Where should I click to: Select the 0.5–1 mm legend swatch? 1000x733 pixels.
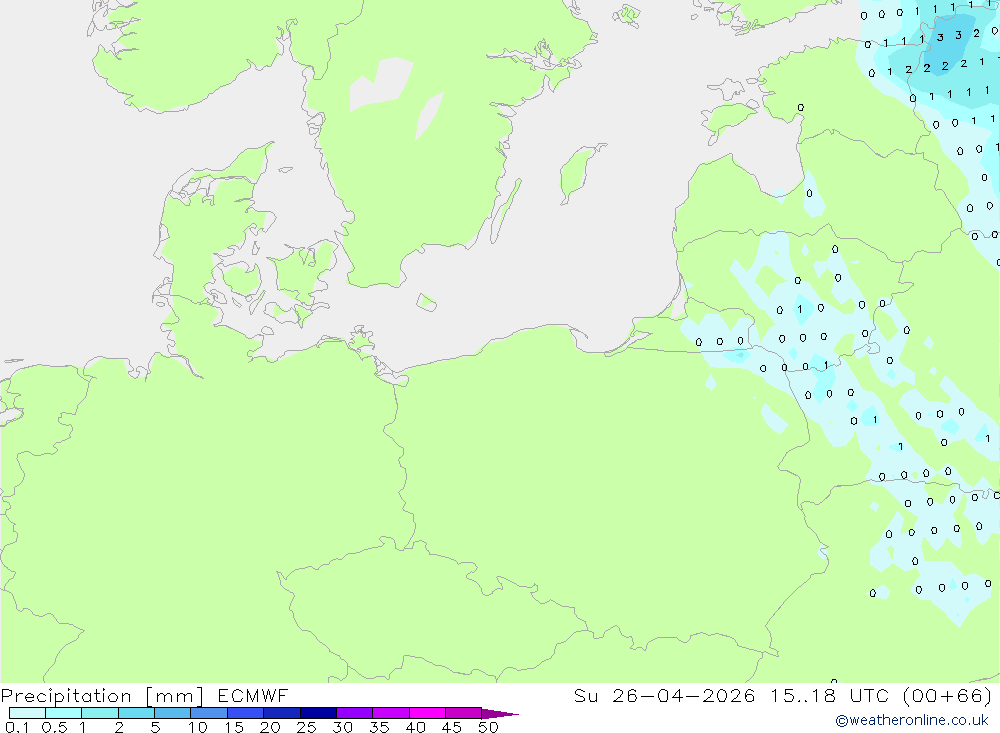pos(64,713)
